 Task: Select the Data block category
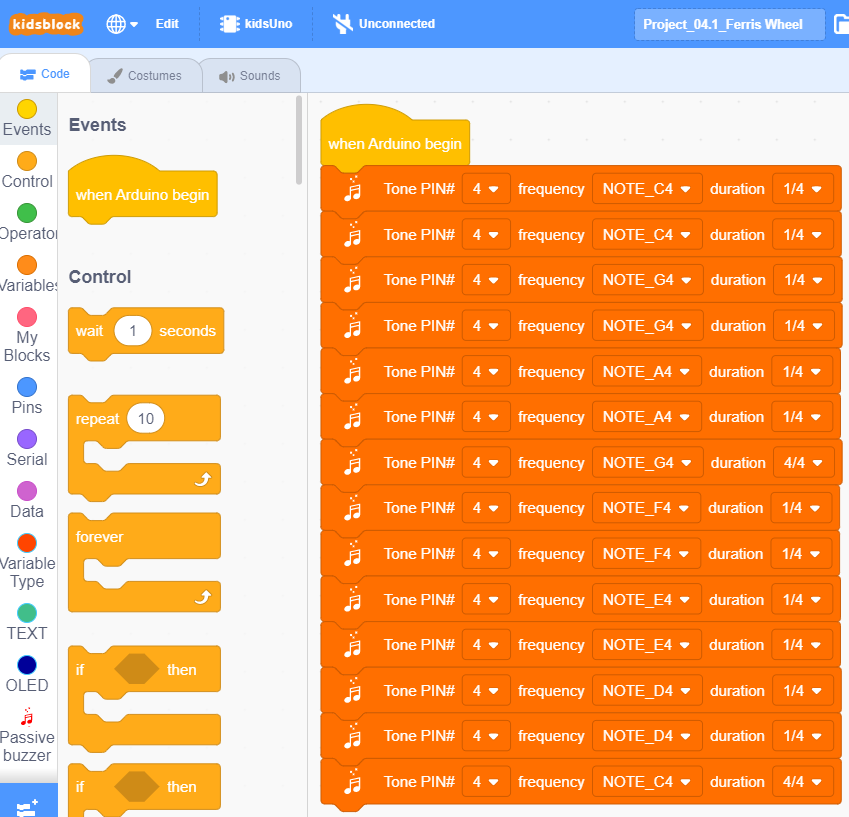coord(27,500)
